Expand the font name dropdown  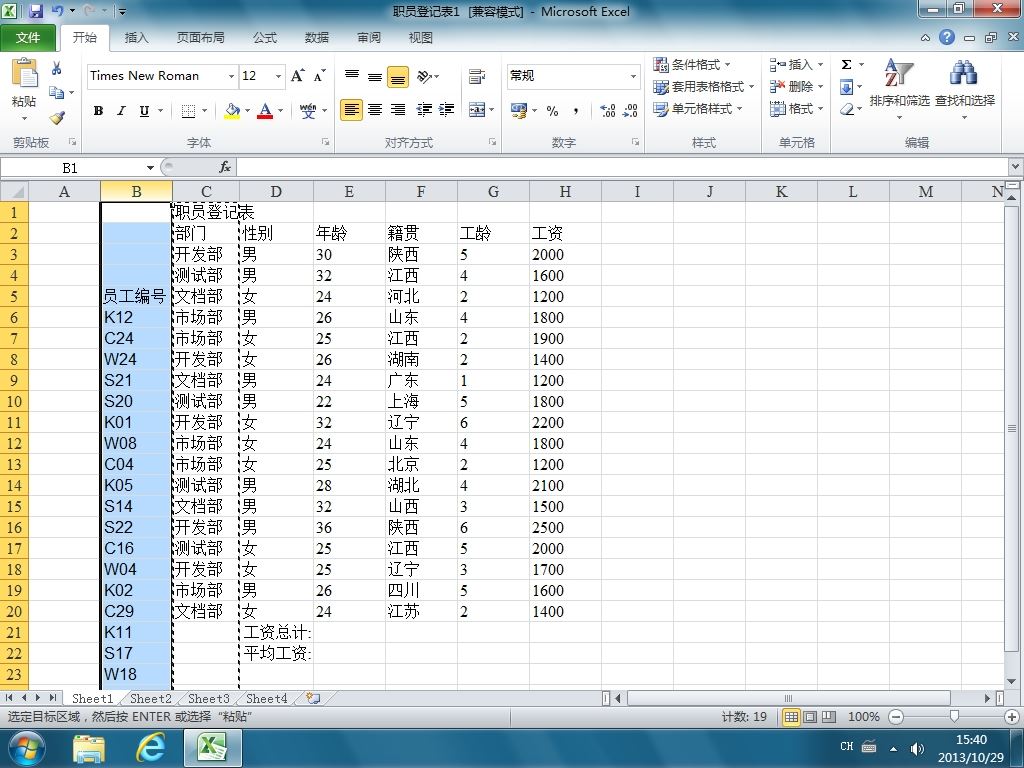point(231,76)
